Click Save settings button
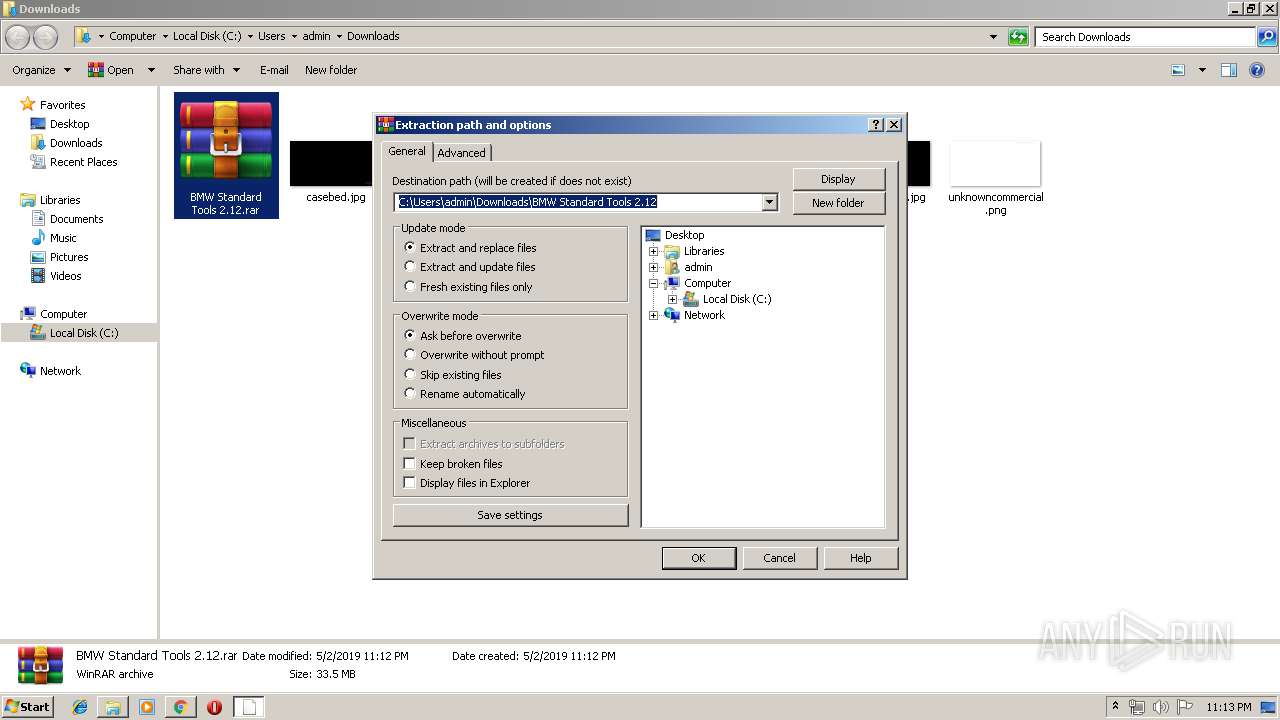The width and height of the screenshot is (1280, 720). pyautogui.click(x=510, y=515)
